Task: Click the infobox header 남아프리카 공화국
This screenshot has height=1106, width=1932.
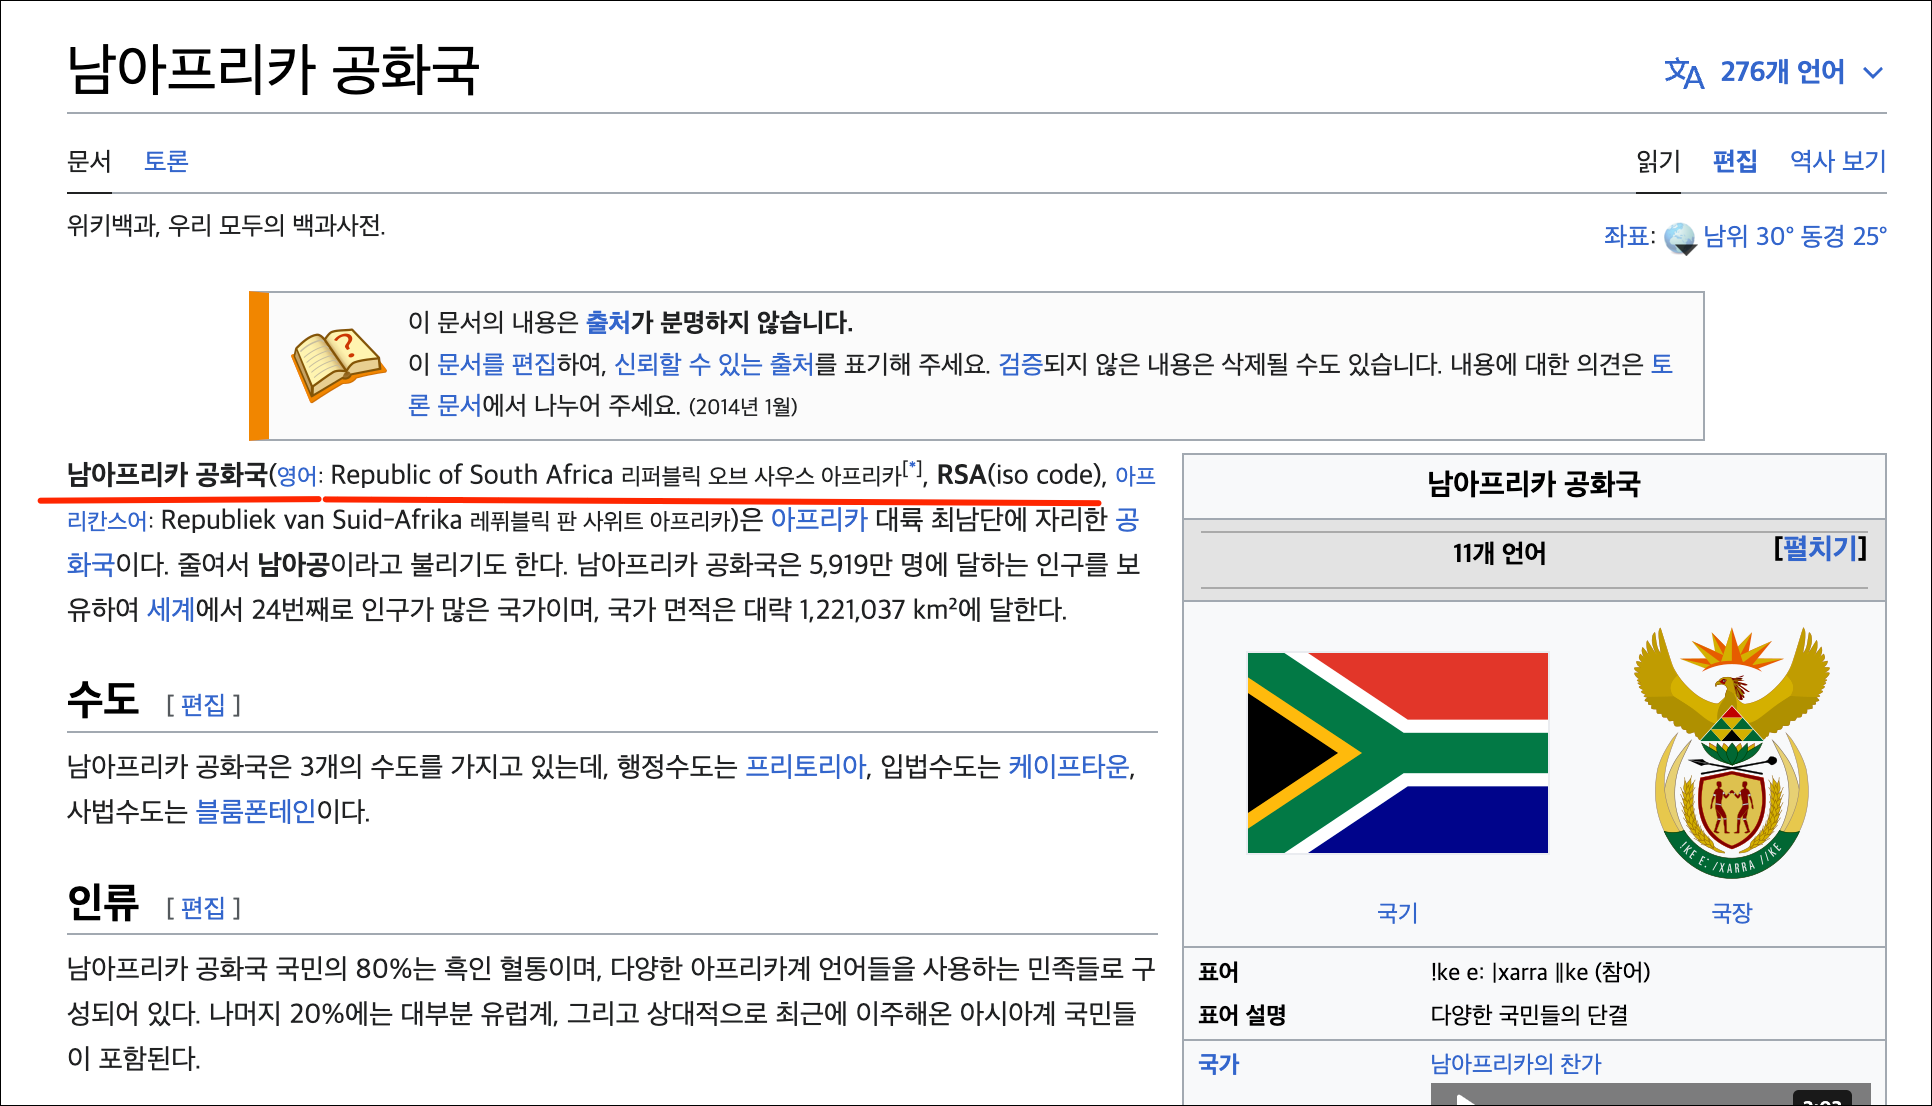Action: tap(1534, 484)
